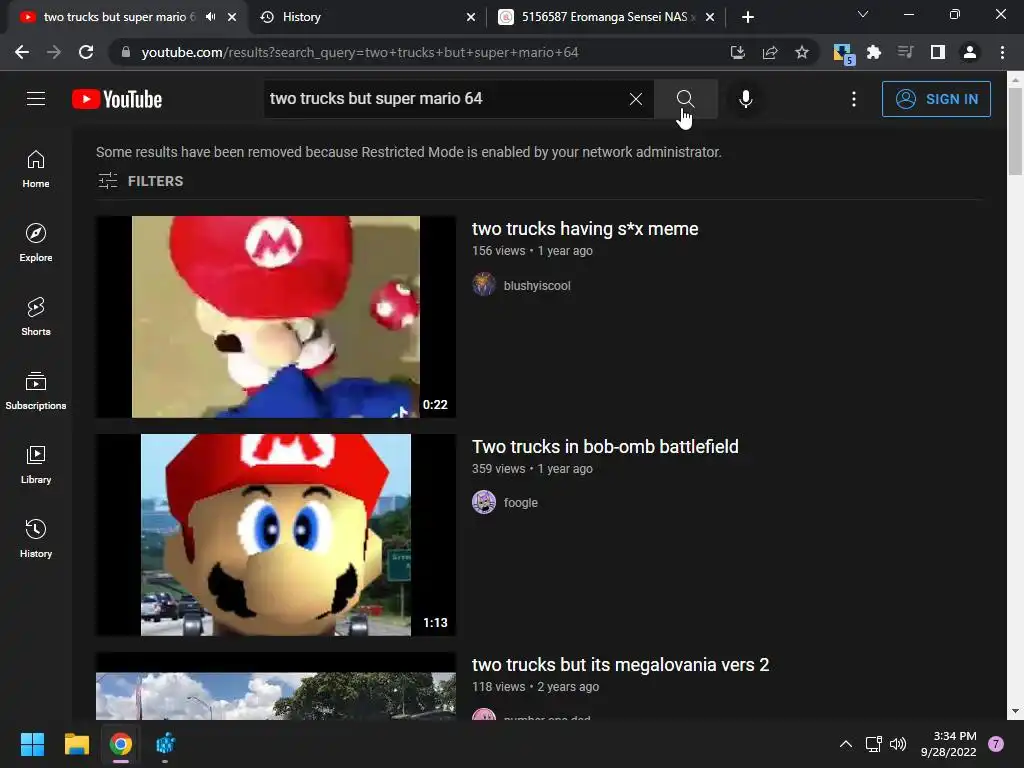Mute the tab via speaker icon
This screenshot has width=1024, height=768.
[x=210, y=17]
